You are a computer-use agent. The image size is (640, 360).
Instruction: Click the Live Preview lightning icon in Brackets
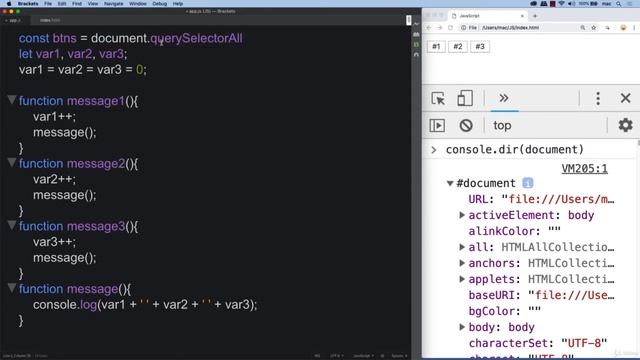[416, 24]
